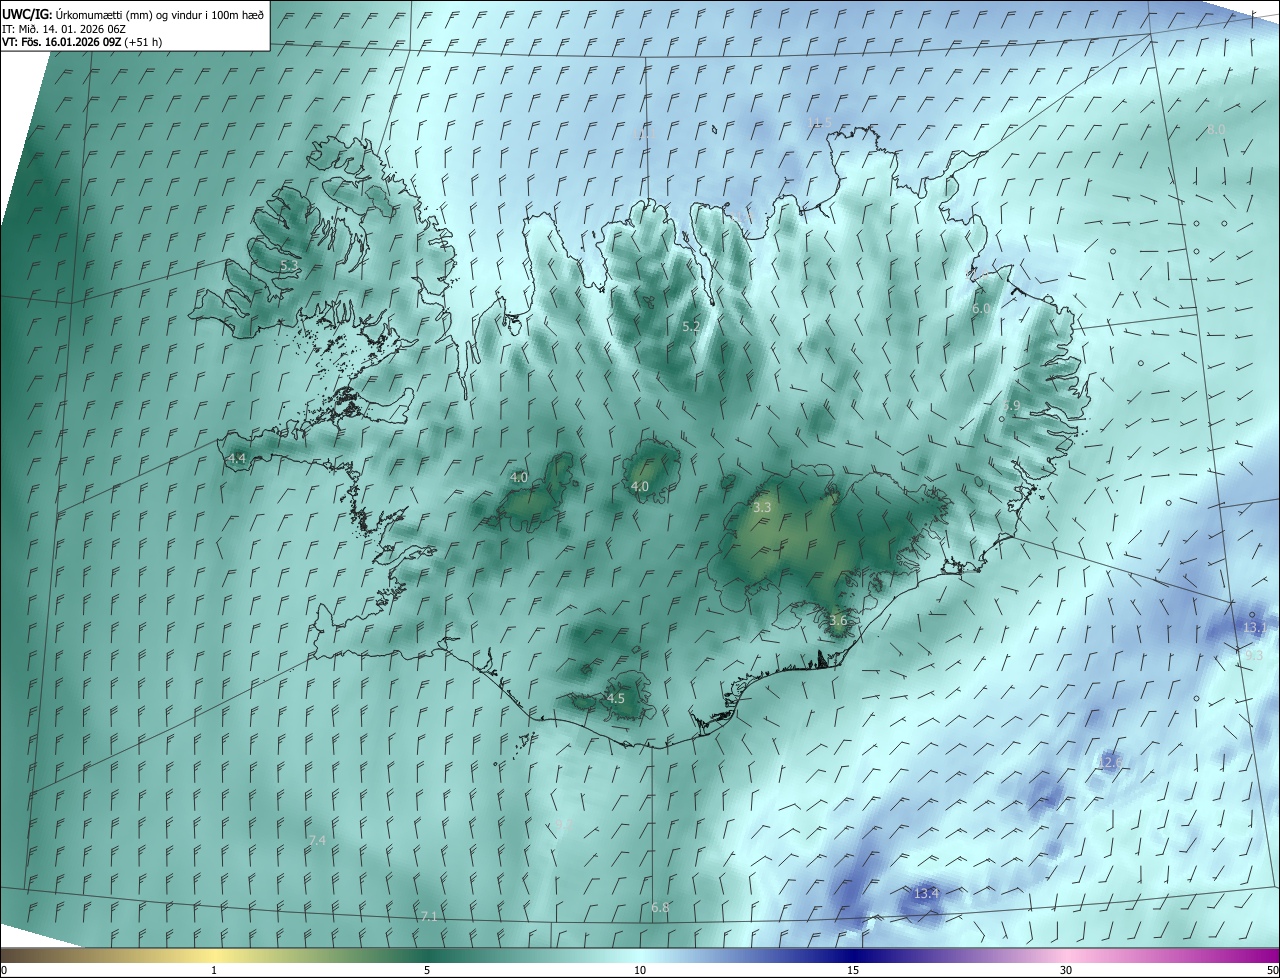Click the 9.3 value below 13.1
Viewport: 1280px width, 978px height.
tap(1254, 655)
